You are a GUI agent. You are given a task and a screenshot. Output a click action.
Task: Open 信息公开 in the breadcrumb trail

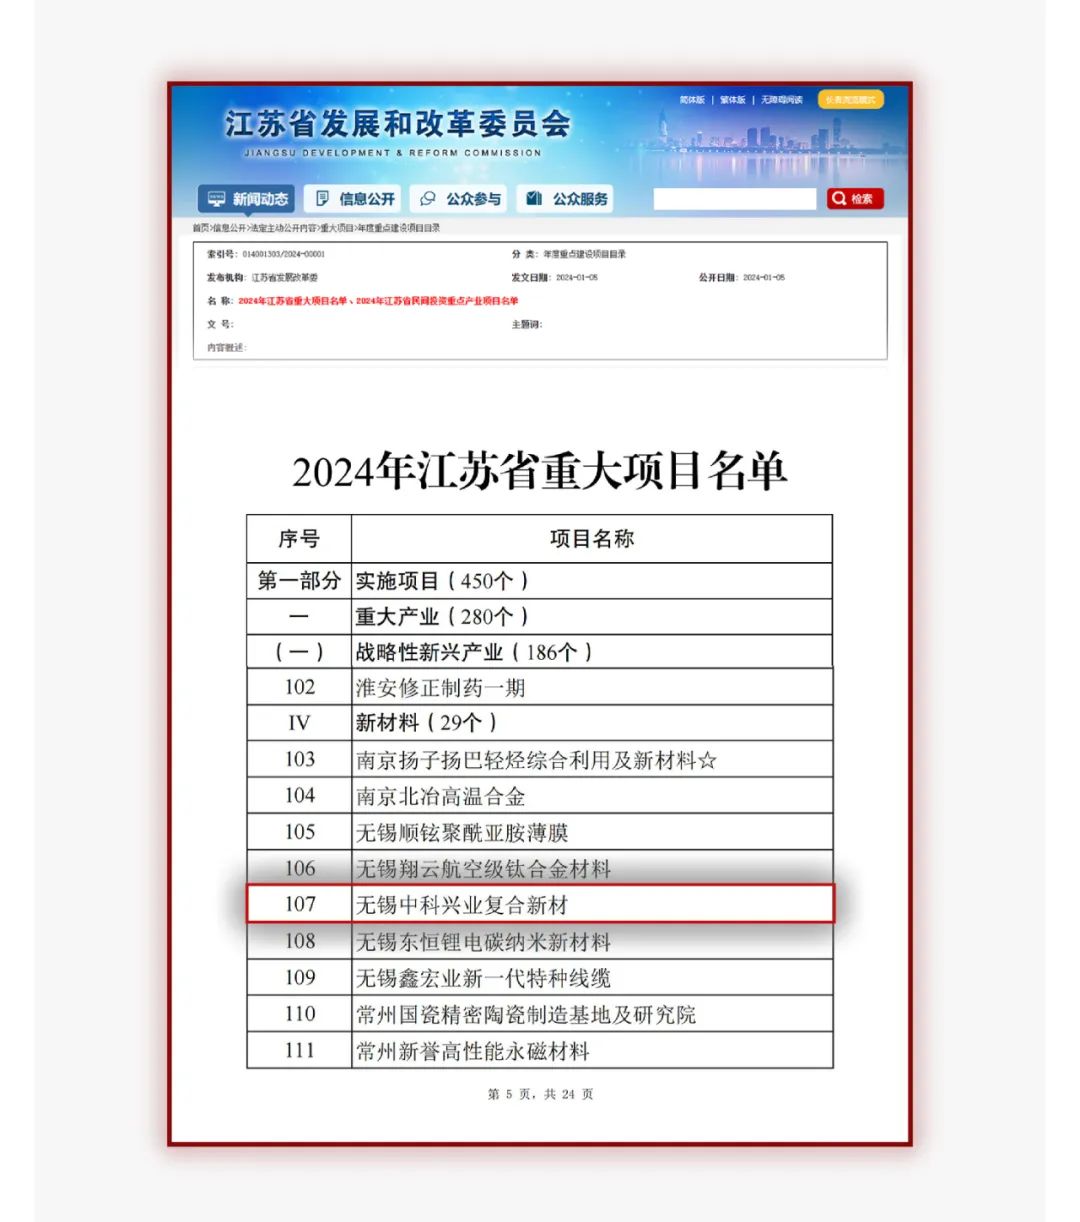pyautogui.click(x=229, y=228)
